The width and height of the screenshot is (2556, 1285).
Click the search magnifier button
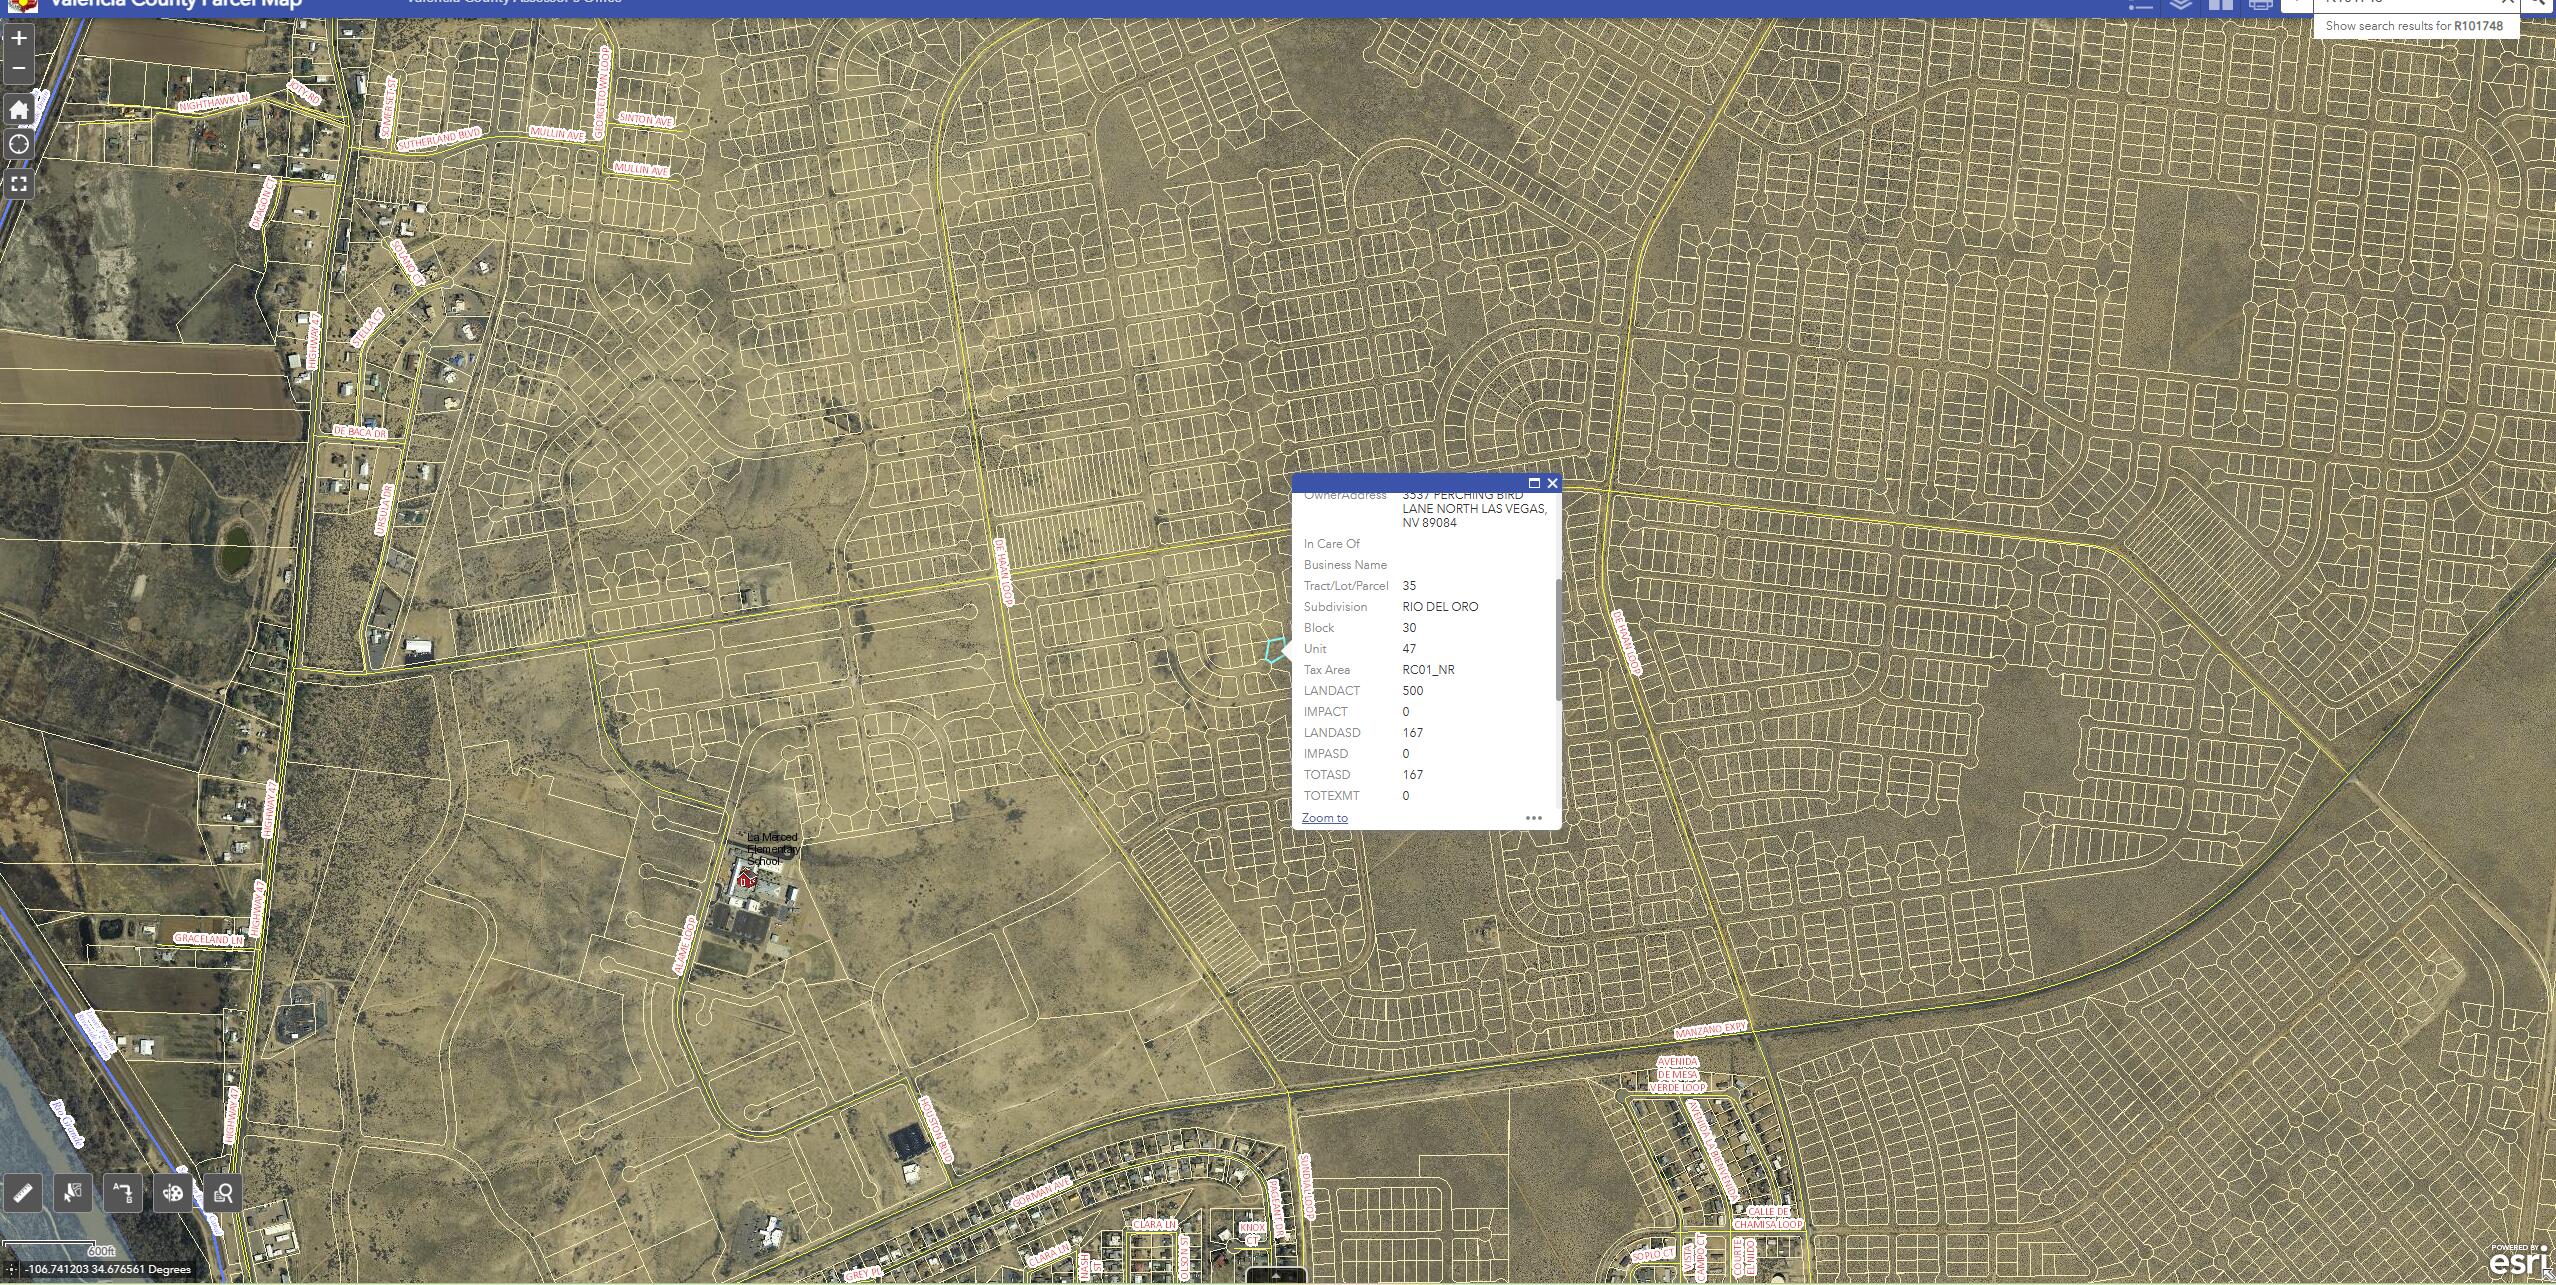click(2538, 4)
